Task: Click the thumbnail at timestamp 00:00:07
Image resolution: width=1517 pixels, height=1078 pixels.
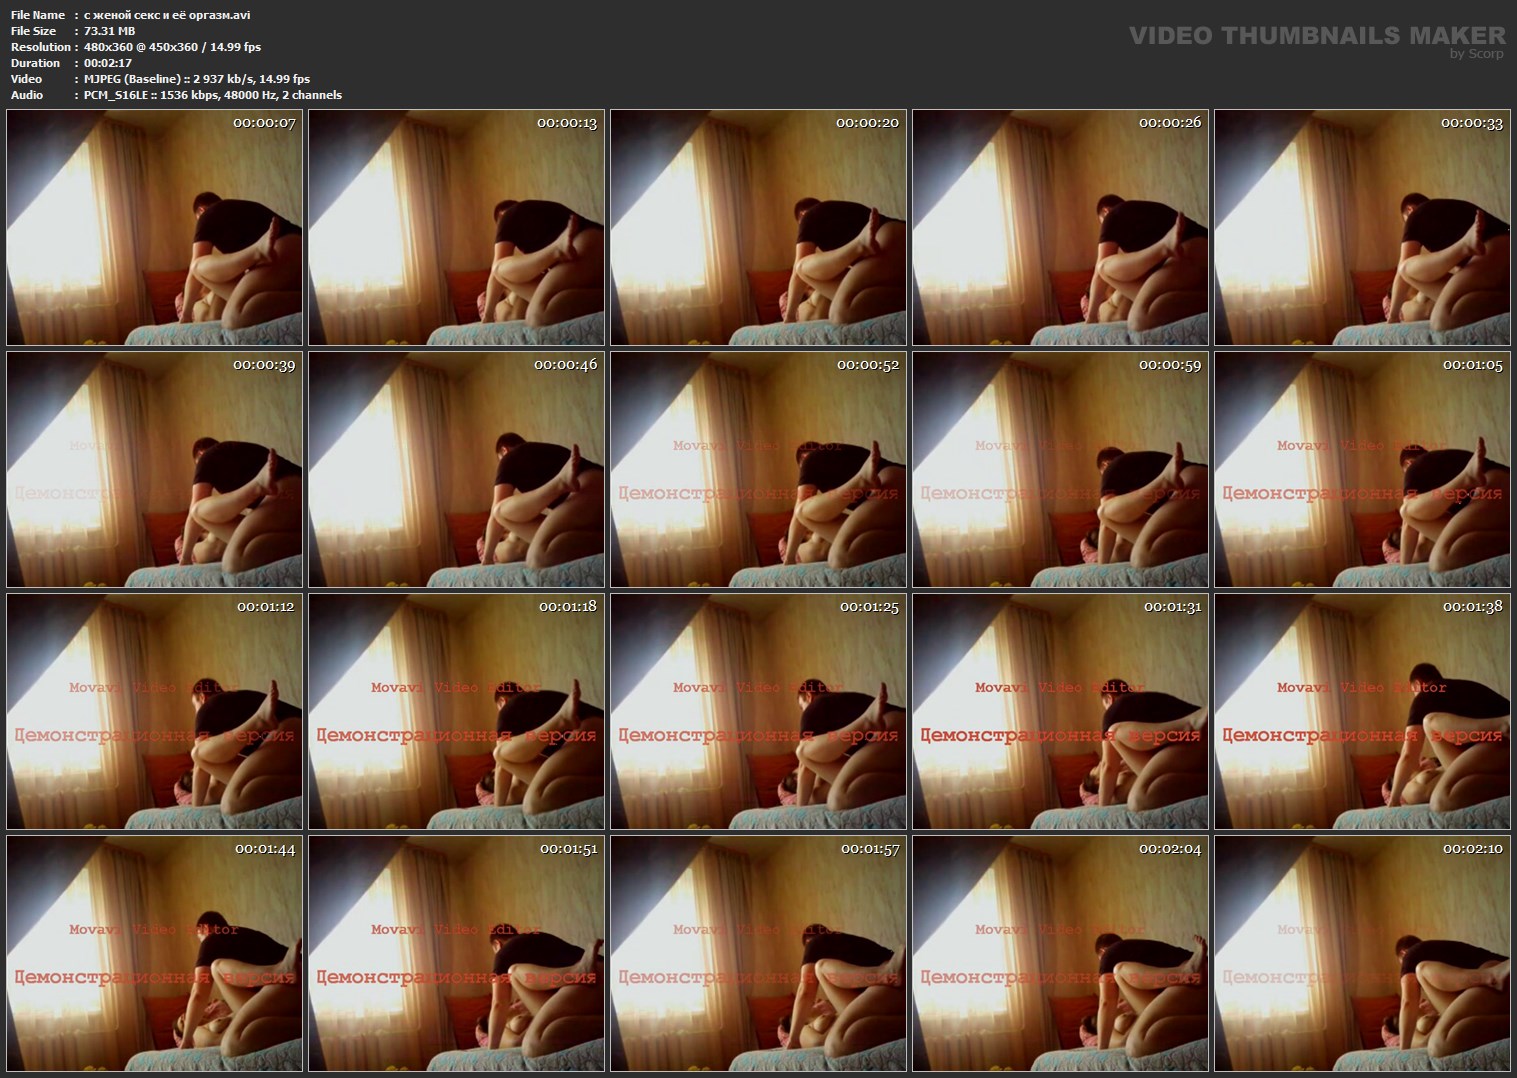Action: 154,227
